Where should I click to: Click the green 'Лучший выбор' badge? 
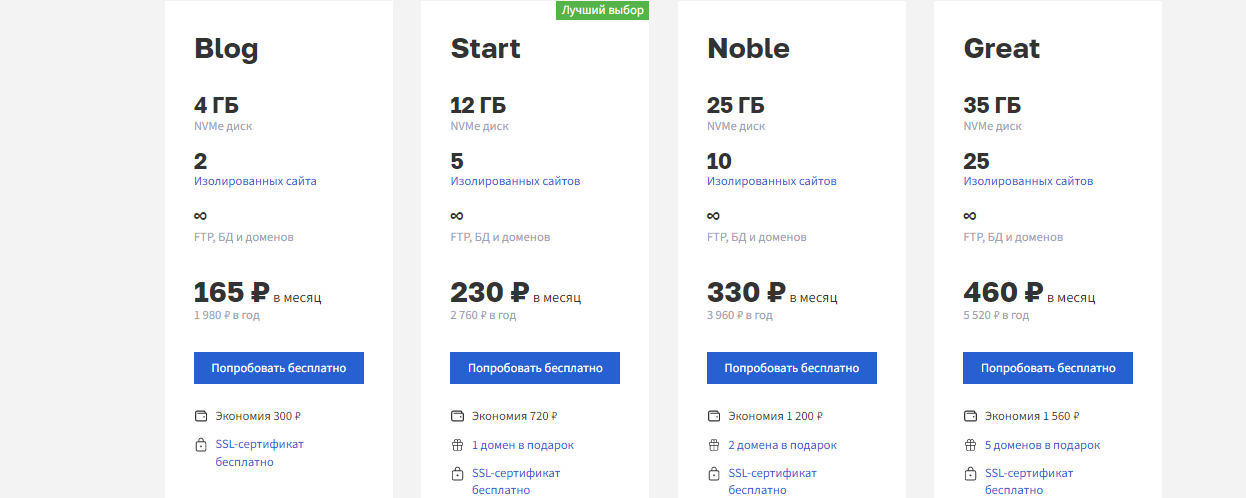click(x=603, y=10)
